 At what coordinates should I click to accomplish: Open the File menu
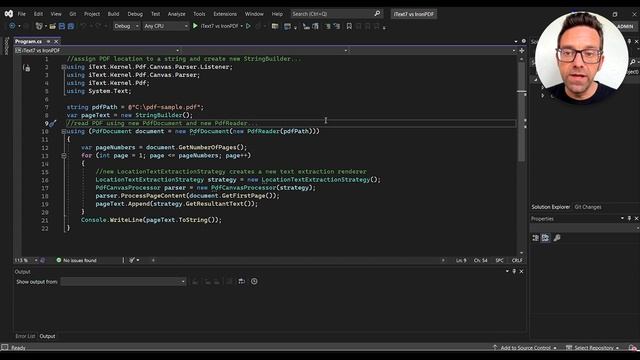[22, 14]
